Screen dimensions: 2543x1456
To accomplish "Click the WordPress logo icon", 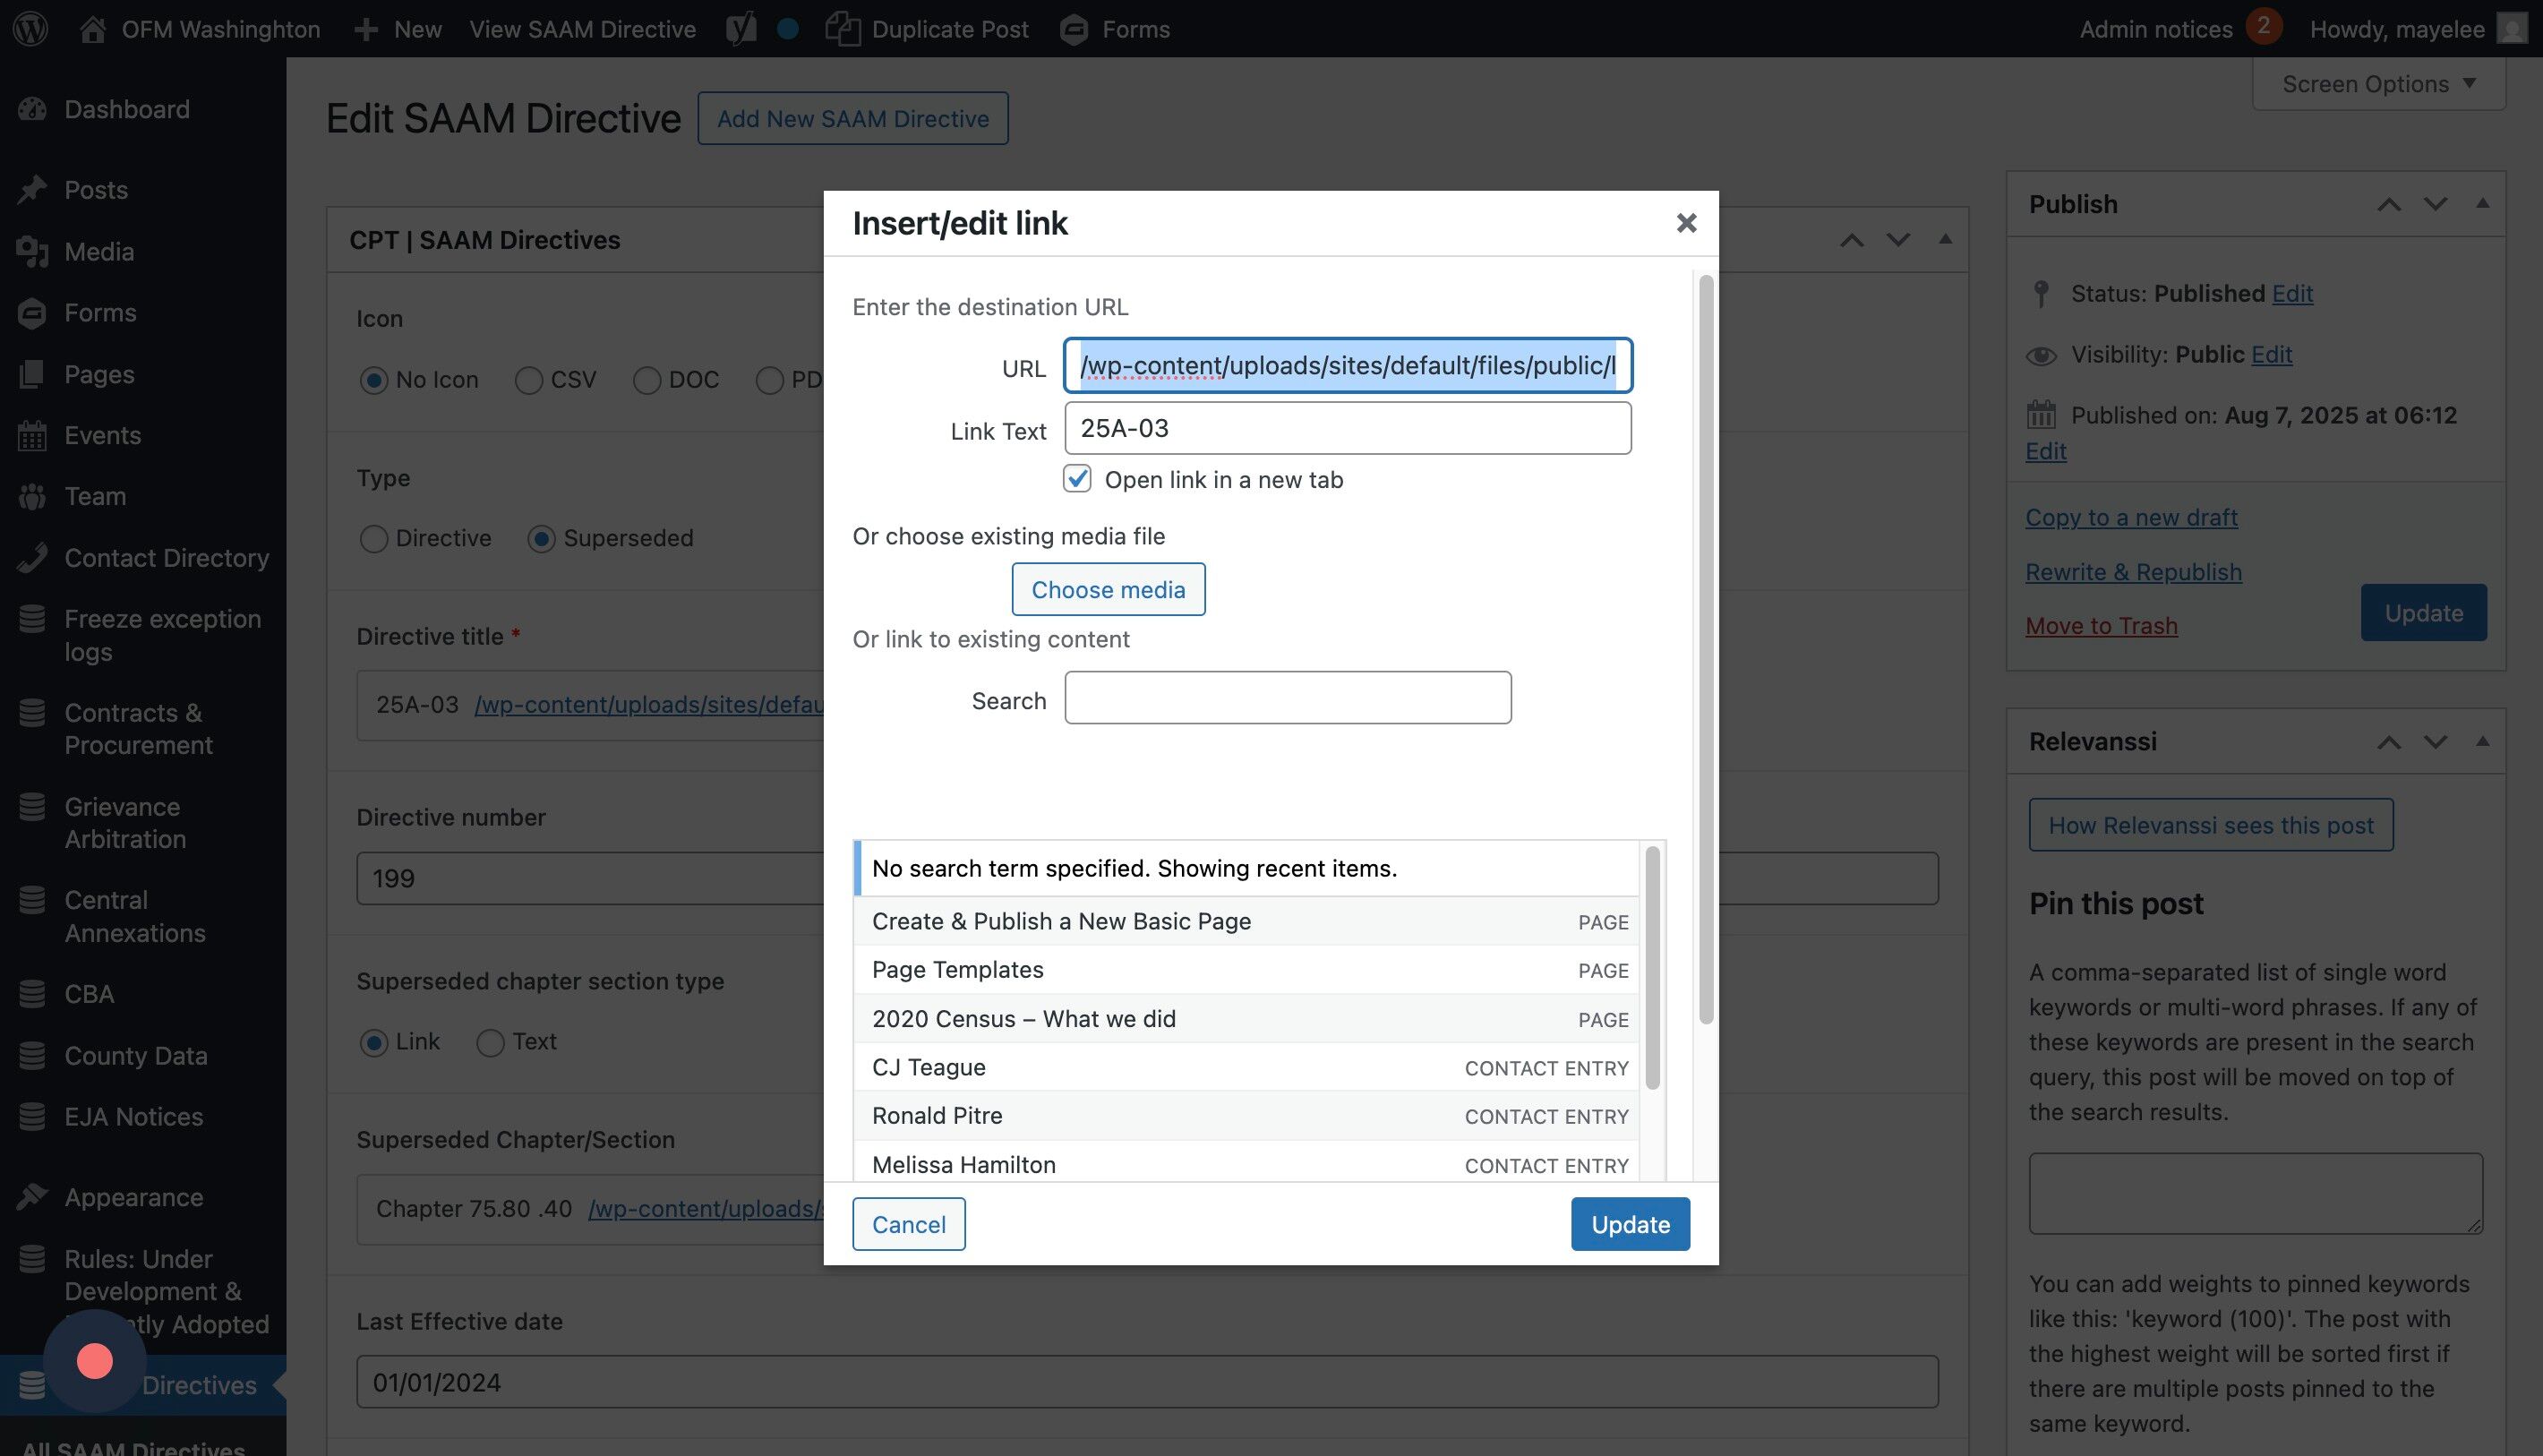I will click(31, 28).
